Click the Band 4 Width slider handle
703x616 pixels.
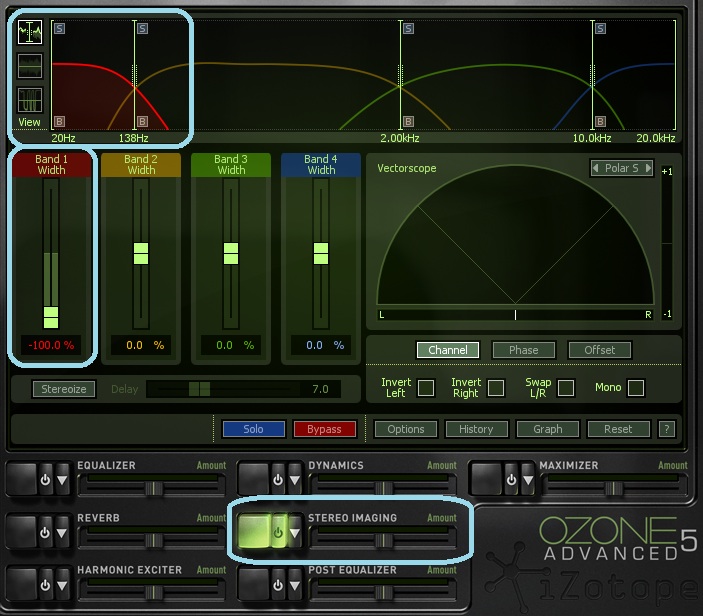321,253
